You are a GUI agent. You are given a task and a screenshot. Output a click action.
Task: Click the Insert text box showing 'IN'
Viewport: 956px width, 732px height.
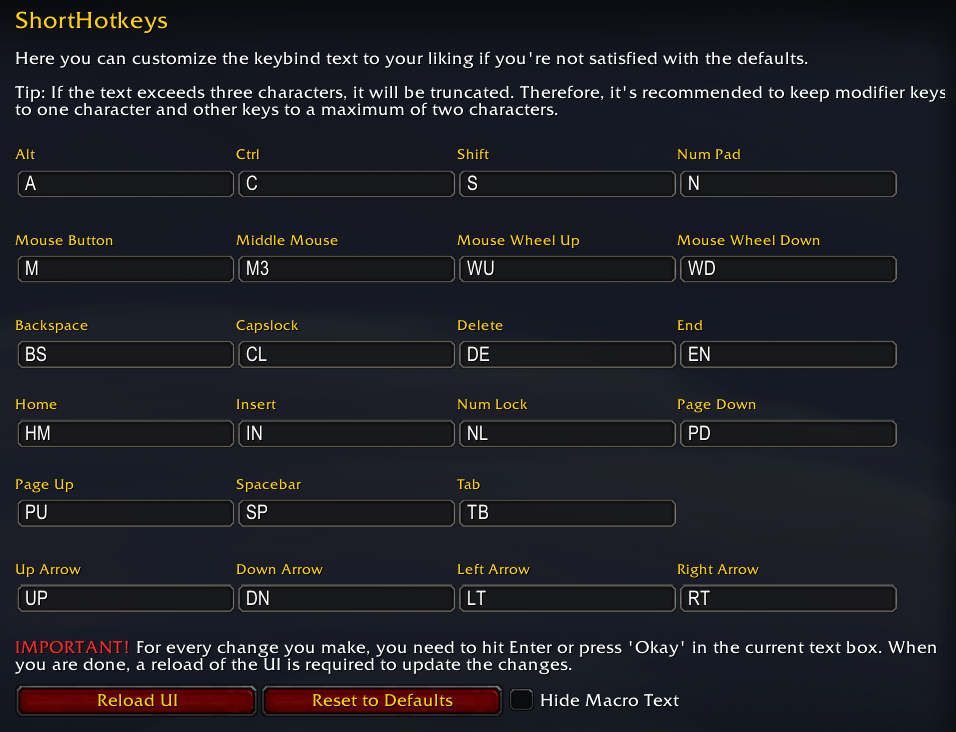346,433
